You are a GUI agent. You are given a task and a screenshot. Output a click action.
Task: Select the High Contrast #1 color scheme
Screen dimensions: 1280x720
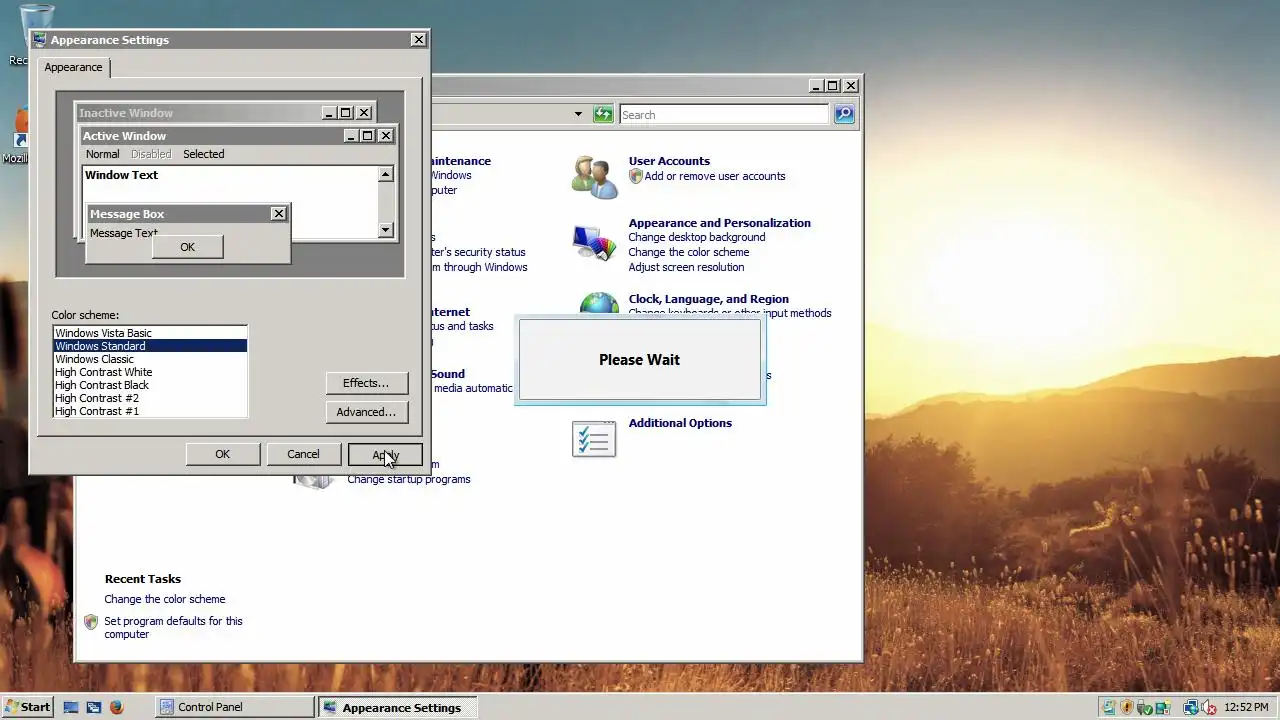click(150, 411)
